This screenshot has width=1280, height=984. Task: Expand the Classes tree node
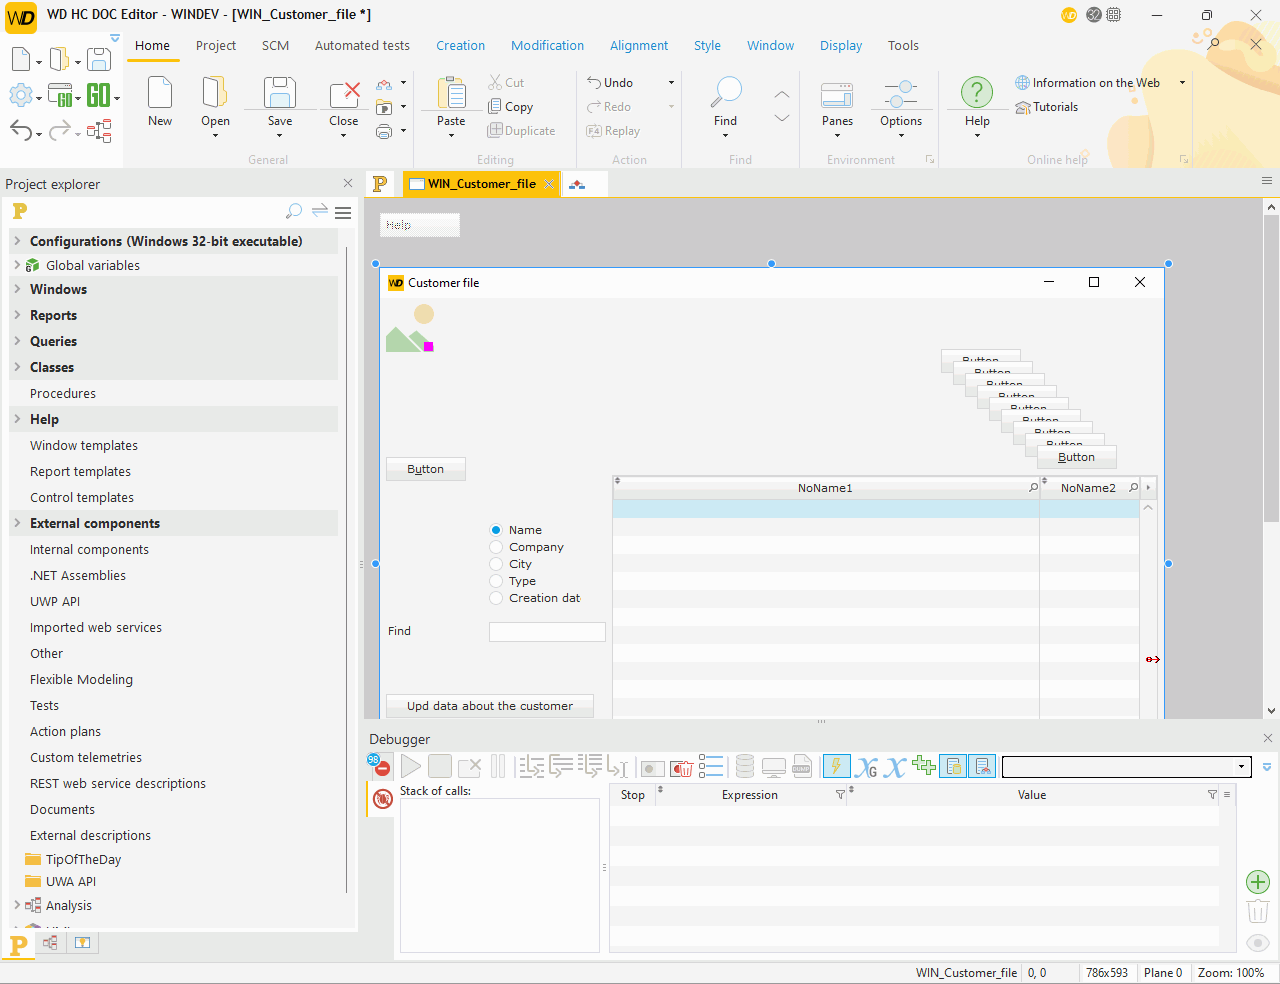click(17, 367)
